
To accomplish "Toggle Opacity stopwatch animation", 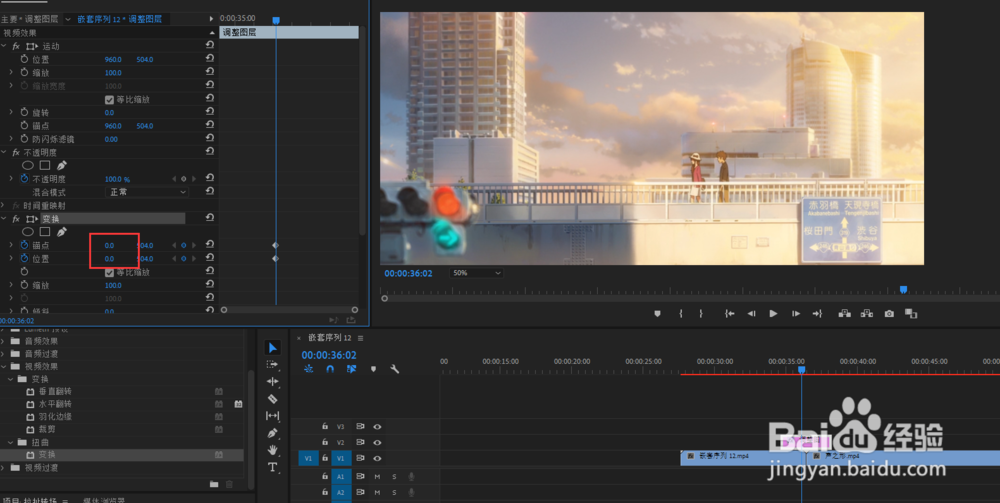I will tap(24, 179).
